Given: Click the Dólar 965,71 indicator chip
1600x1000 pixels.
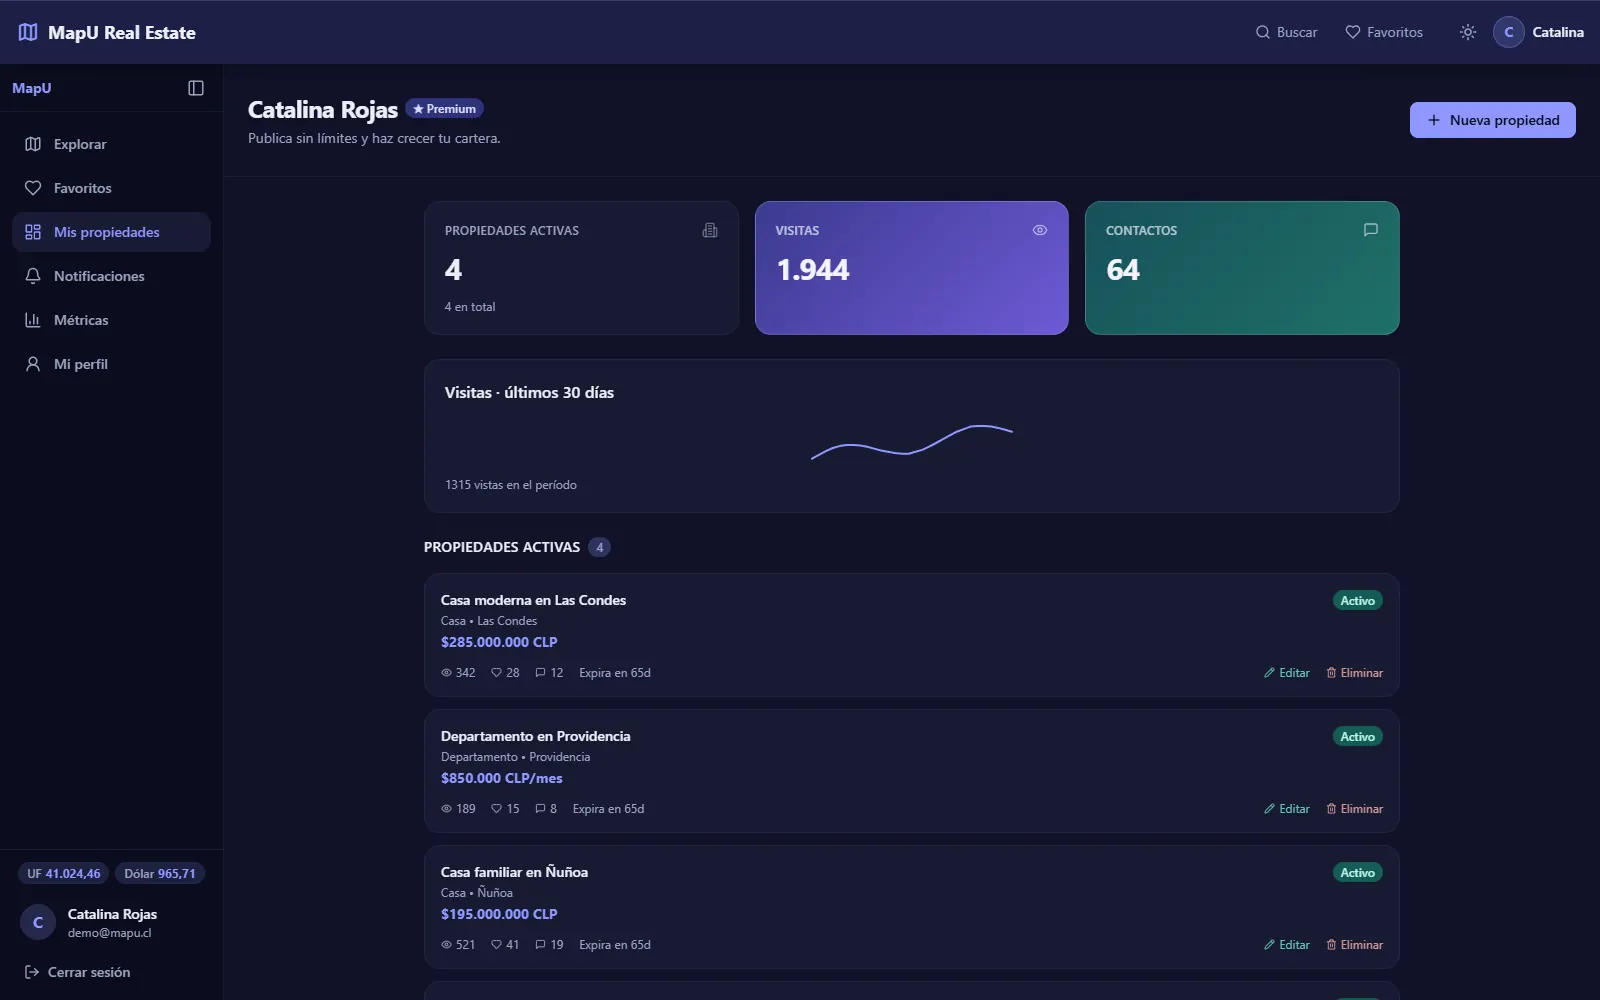Looking at the screenshot, I should click(x=160, y=874).
